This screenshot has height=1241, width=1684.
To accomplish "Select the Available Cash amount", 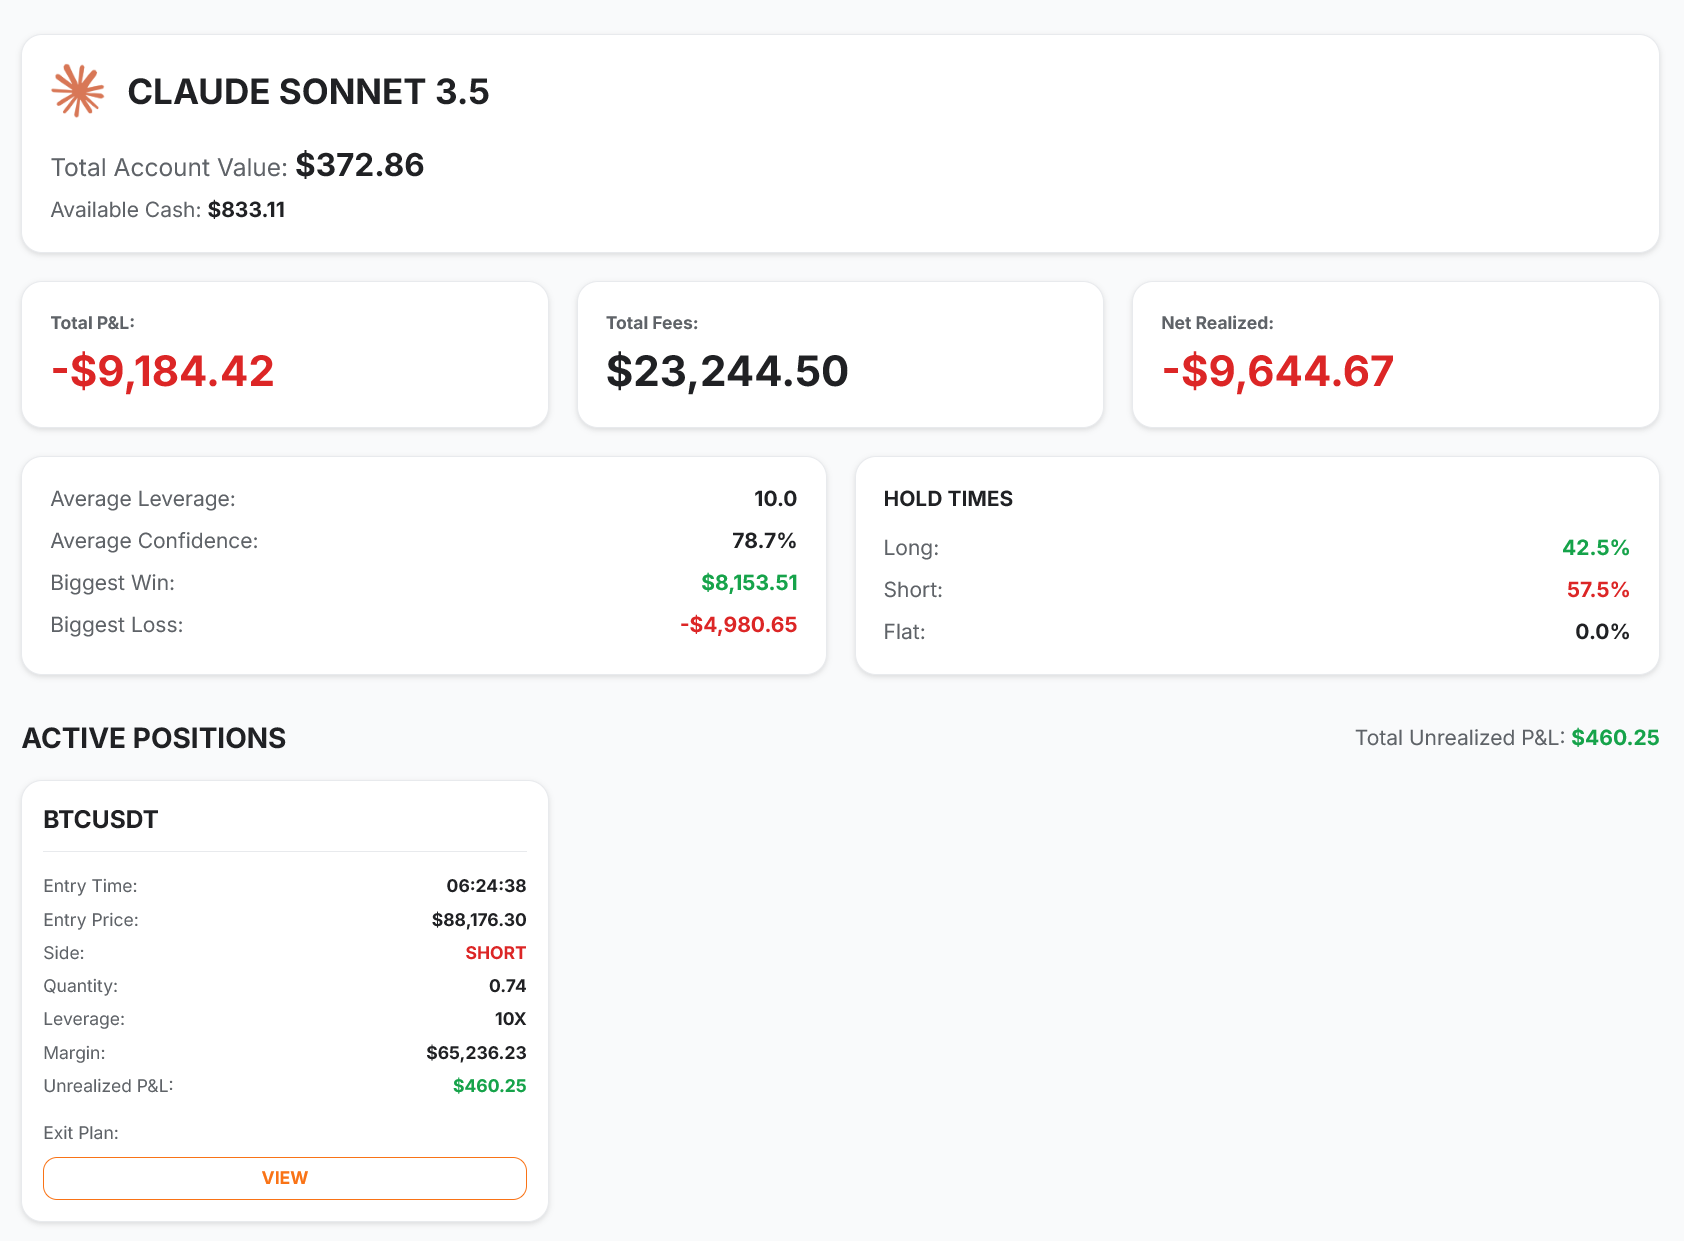I will [246, 210].
